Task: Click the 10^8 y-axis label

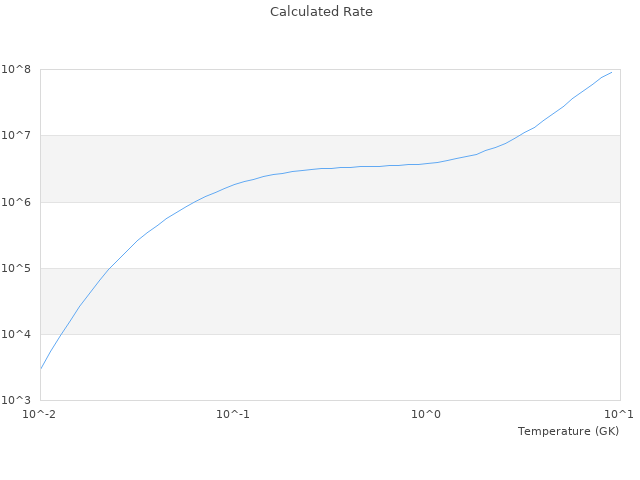Action: [18, 69]
